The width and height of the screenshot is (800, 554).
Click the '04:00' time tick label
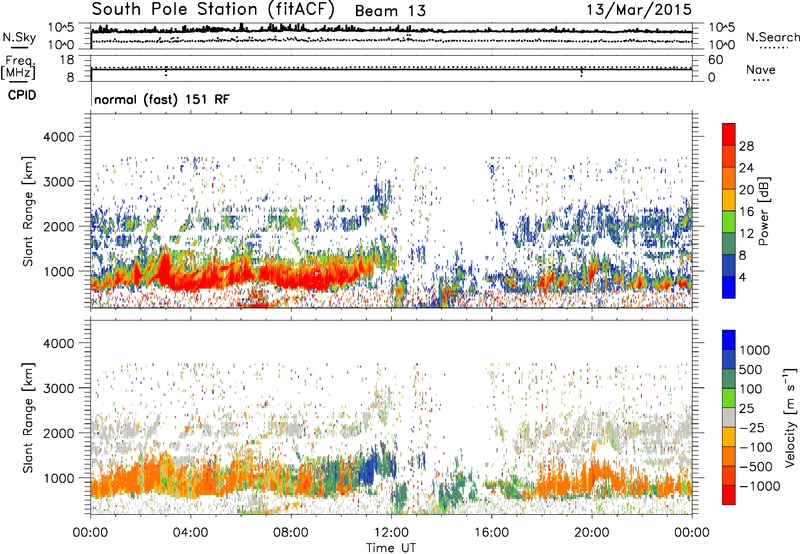tap(190, 533)
